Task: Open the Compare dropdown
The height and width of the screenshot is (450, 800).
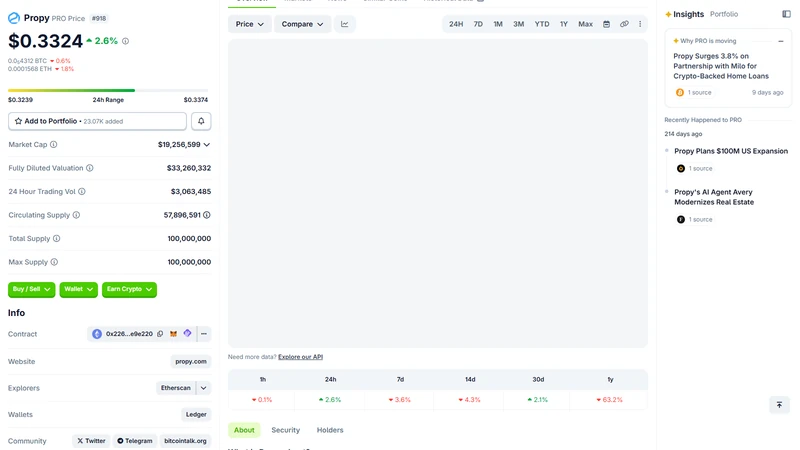Action: pyautogui.click(x=303, y=24)
